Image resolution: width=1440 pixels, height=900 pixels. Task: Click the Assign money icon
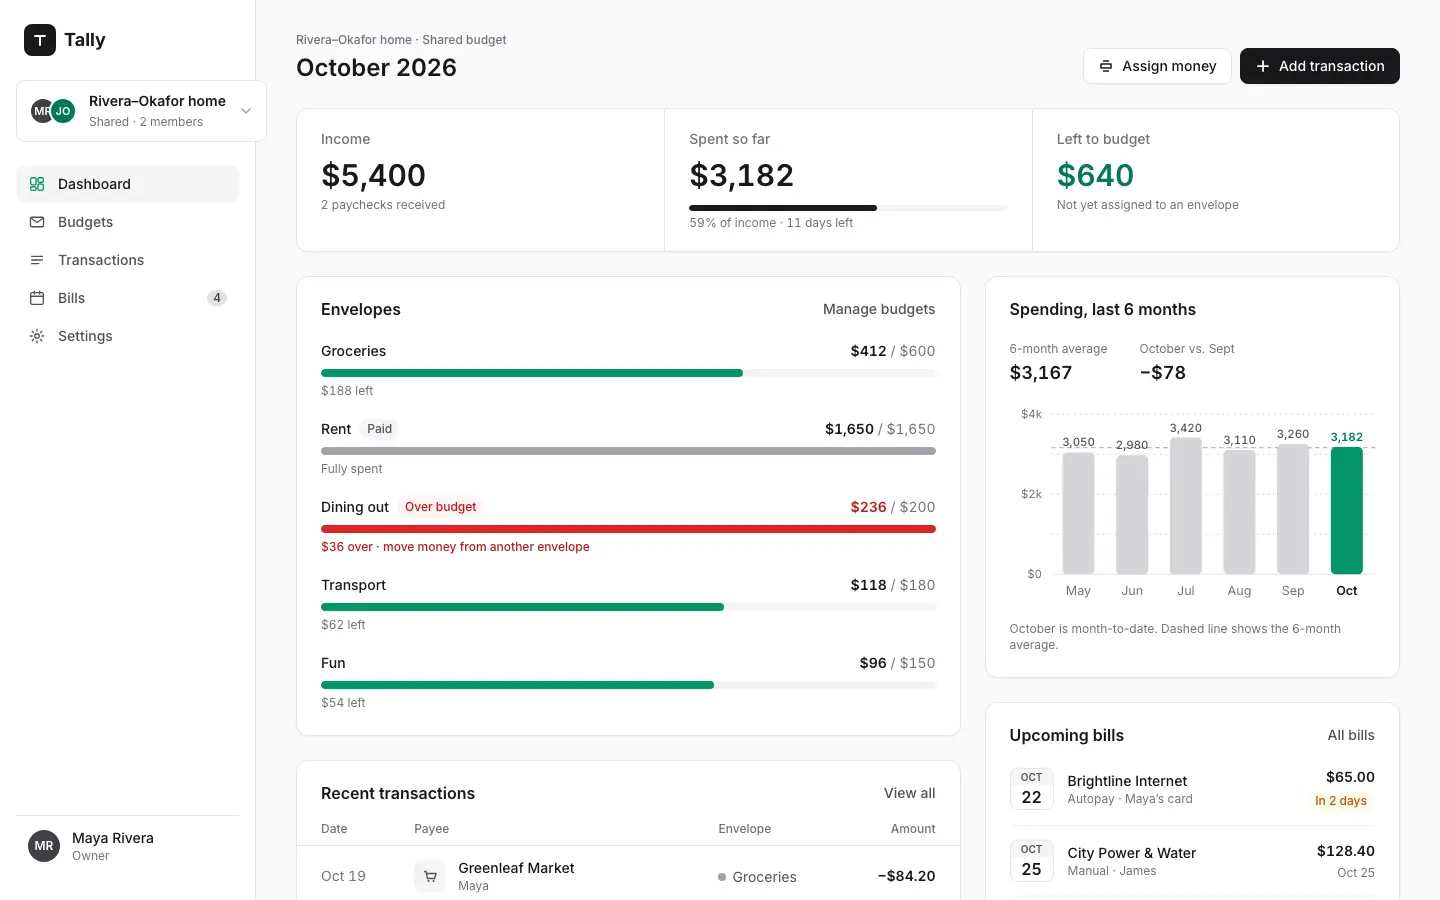click(1106, 66)
